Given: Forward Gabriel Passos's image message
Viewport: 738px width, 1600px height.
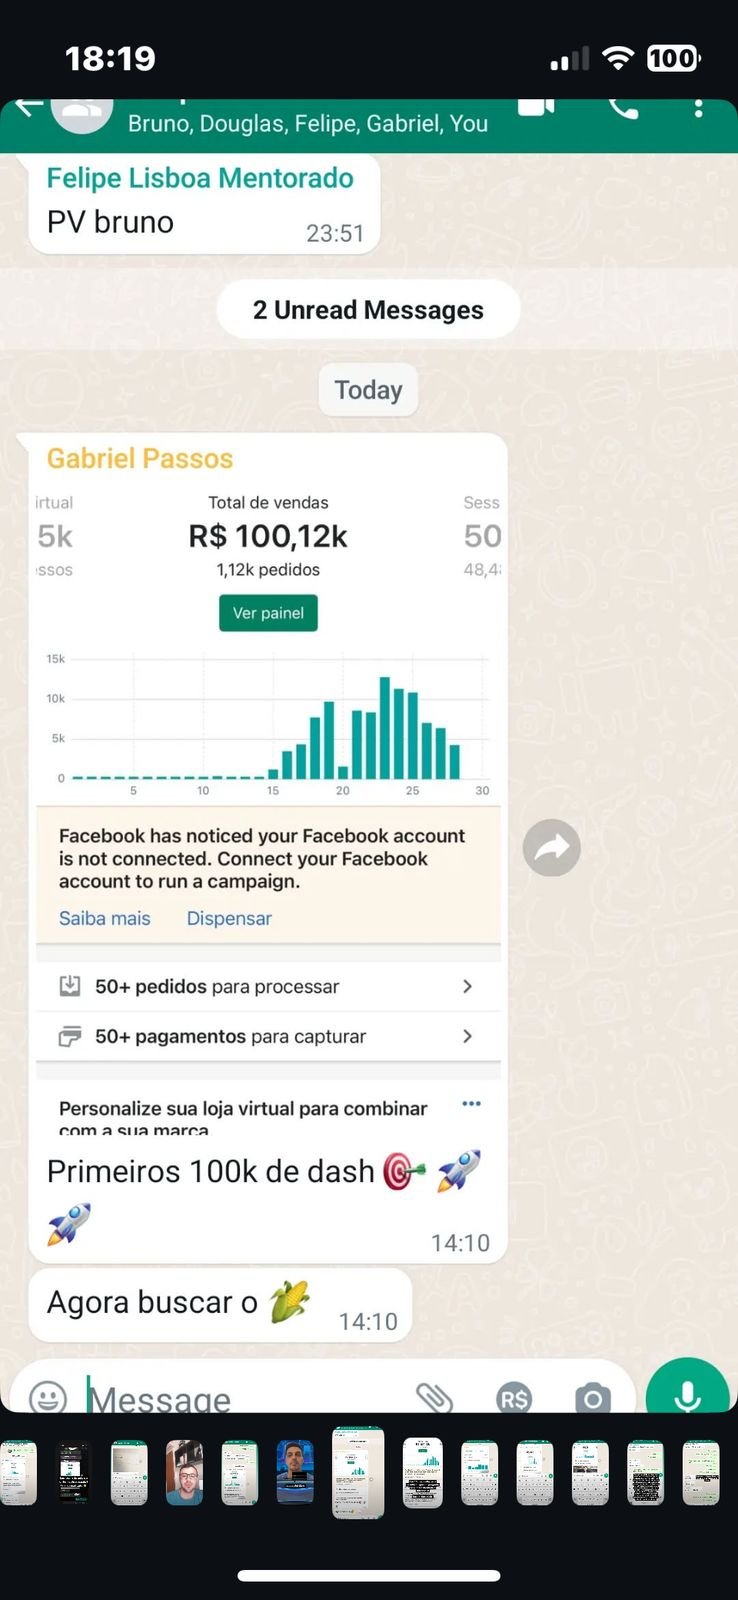Looking at the screenshot, I should [x=551, y=848].
